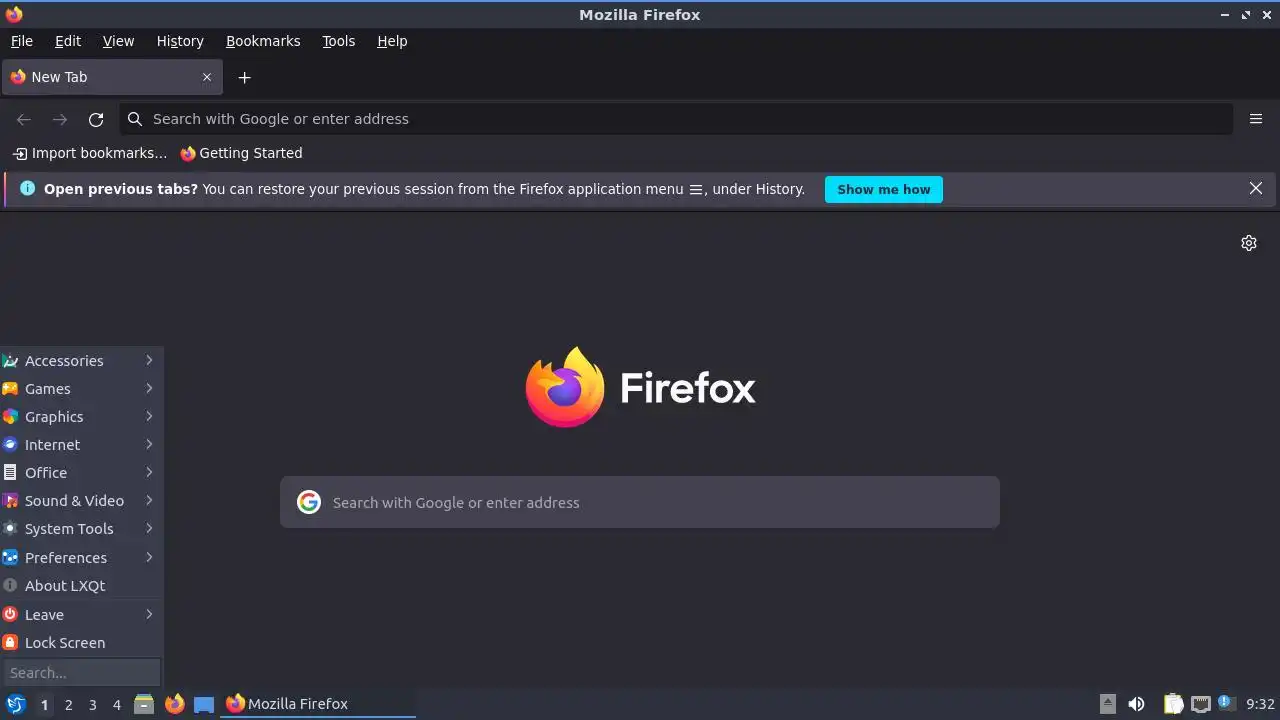Open the Getting Started bookmark
Image resolution: width=1280 pixels, height=720 pixels.
241,153
